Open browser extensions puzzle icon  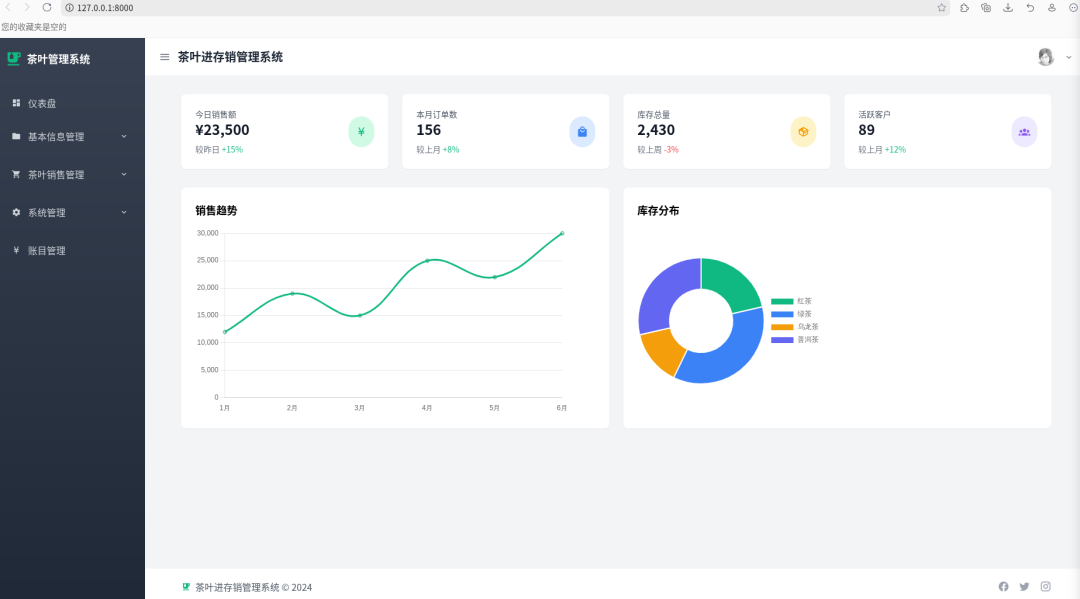964,8
